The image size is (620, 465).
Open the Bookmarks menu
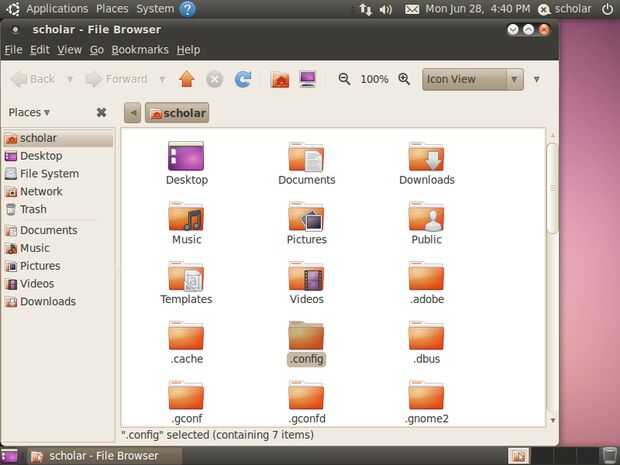[x=140, y=50]
